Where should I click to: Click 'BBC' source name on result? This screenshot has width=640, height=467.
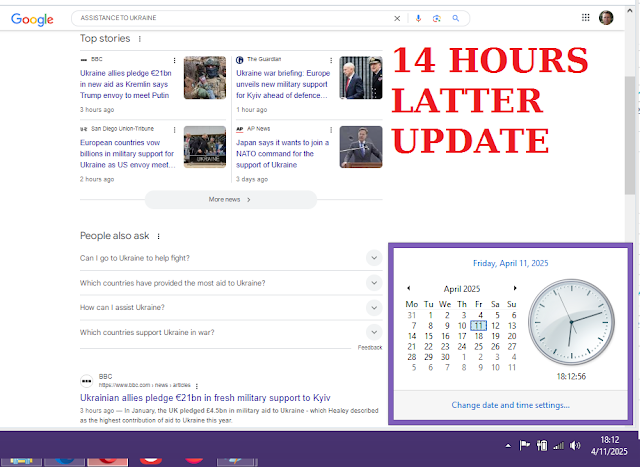click(105, 376)
